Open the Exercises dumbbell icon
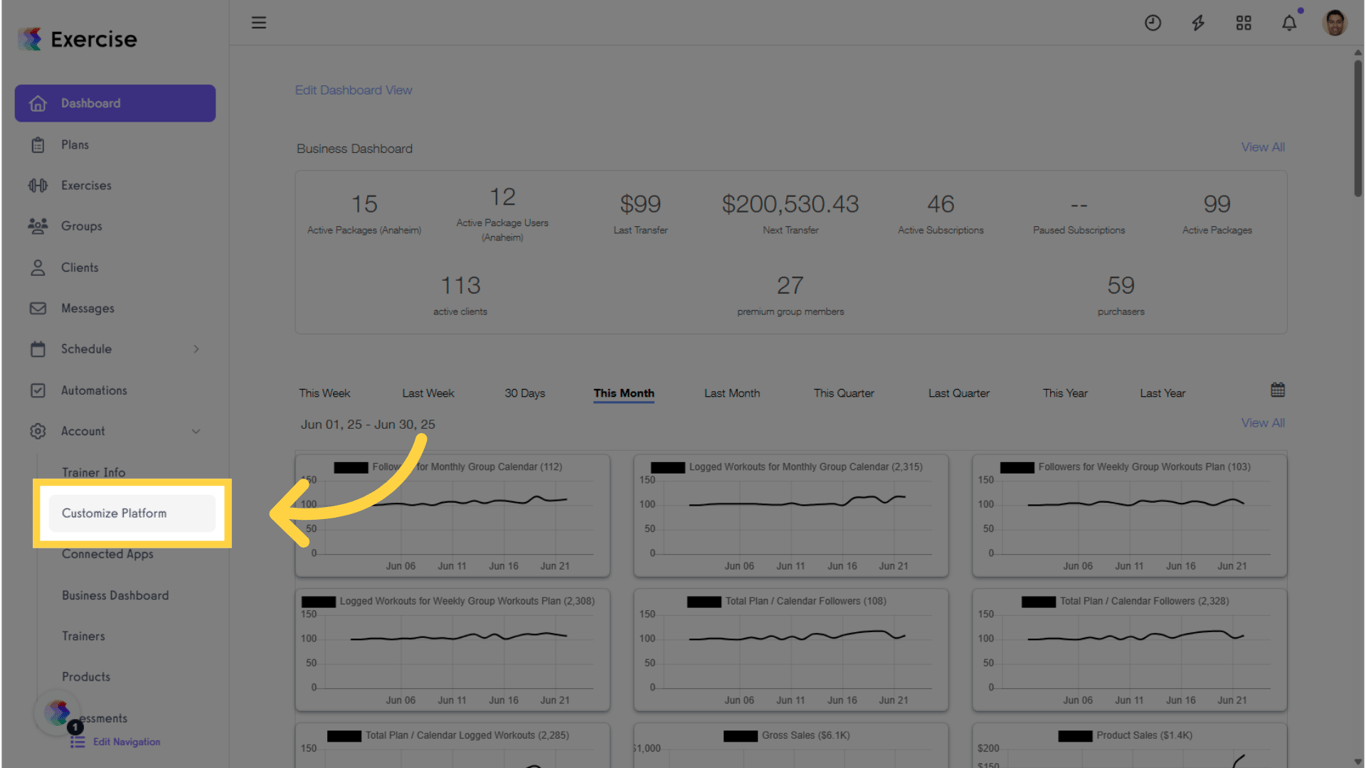Screen dimensions: 1366x768 point(41,185)
